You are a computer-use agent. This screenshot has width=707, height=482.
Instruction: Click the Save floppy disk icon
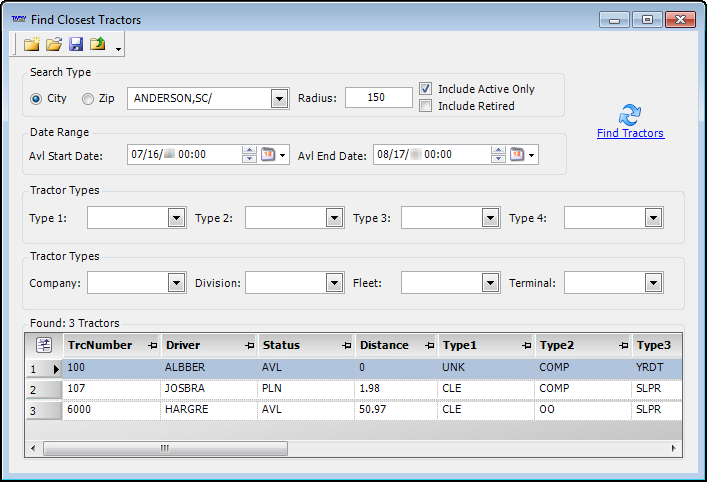(76, 44)
